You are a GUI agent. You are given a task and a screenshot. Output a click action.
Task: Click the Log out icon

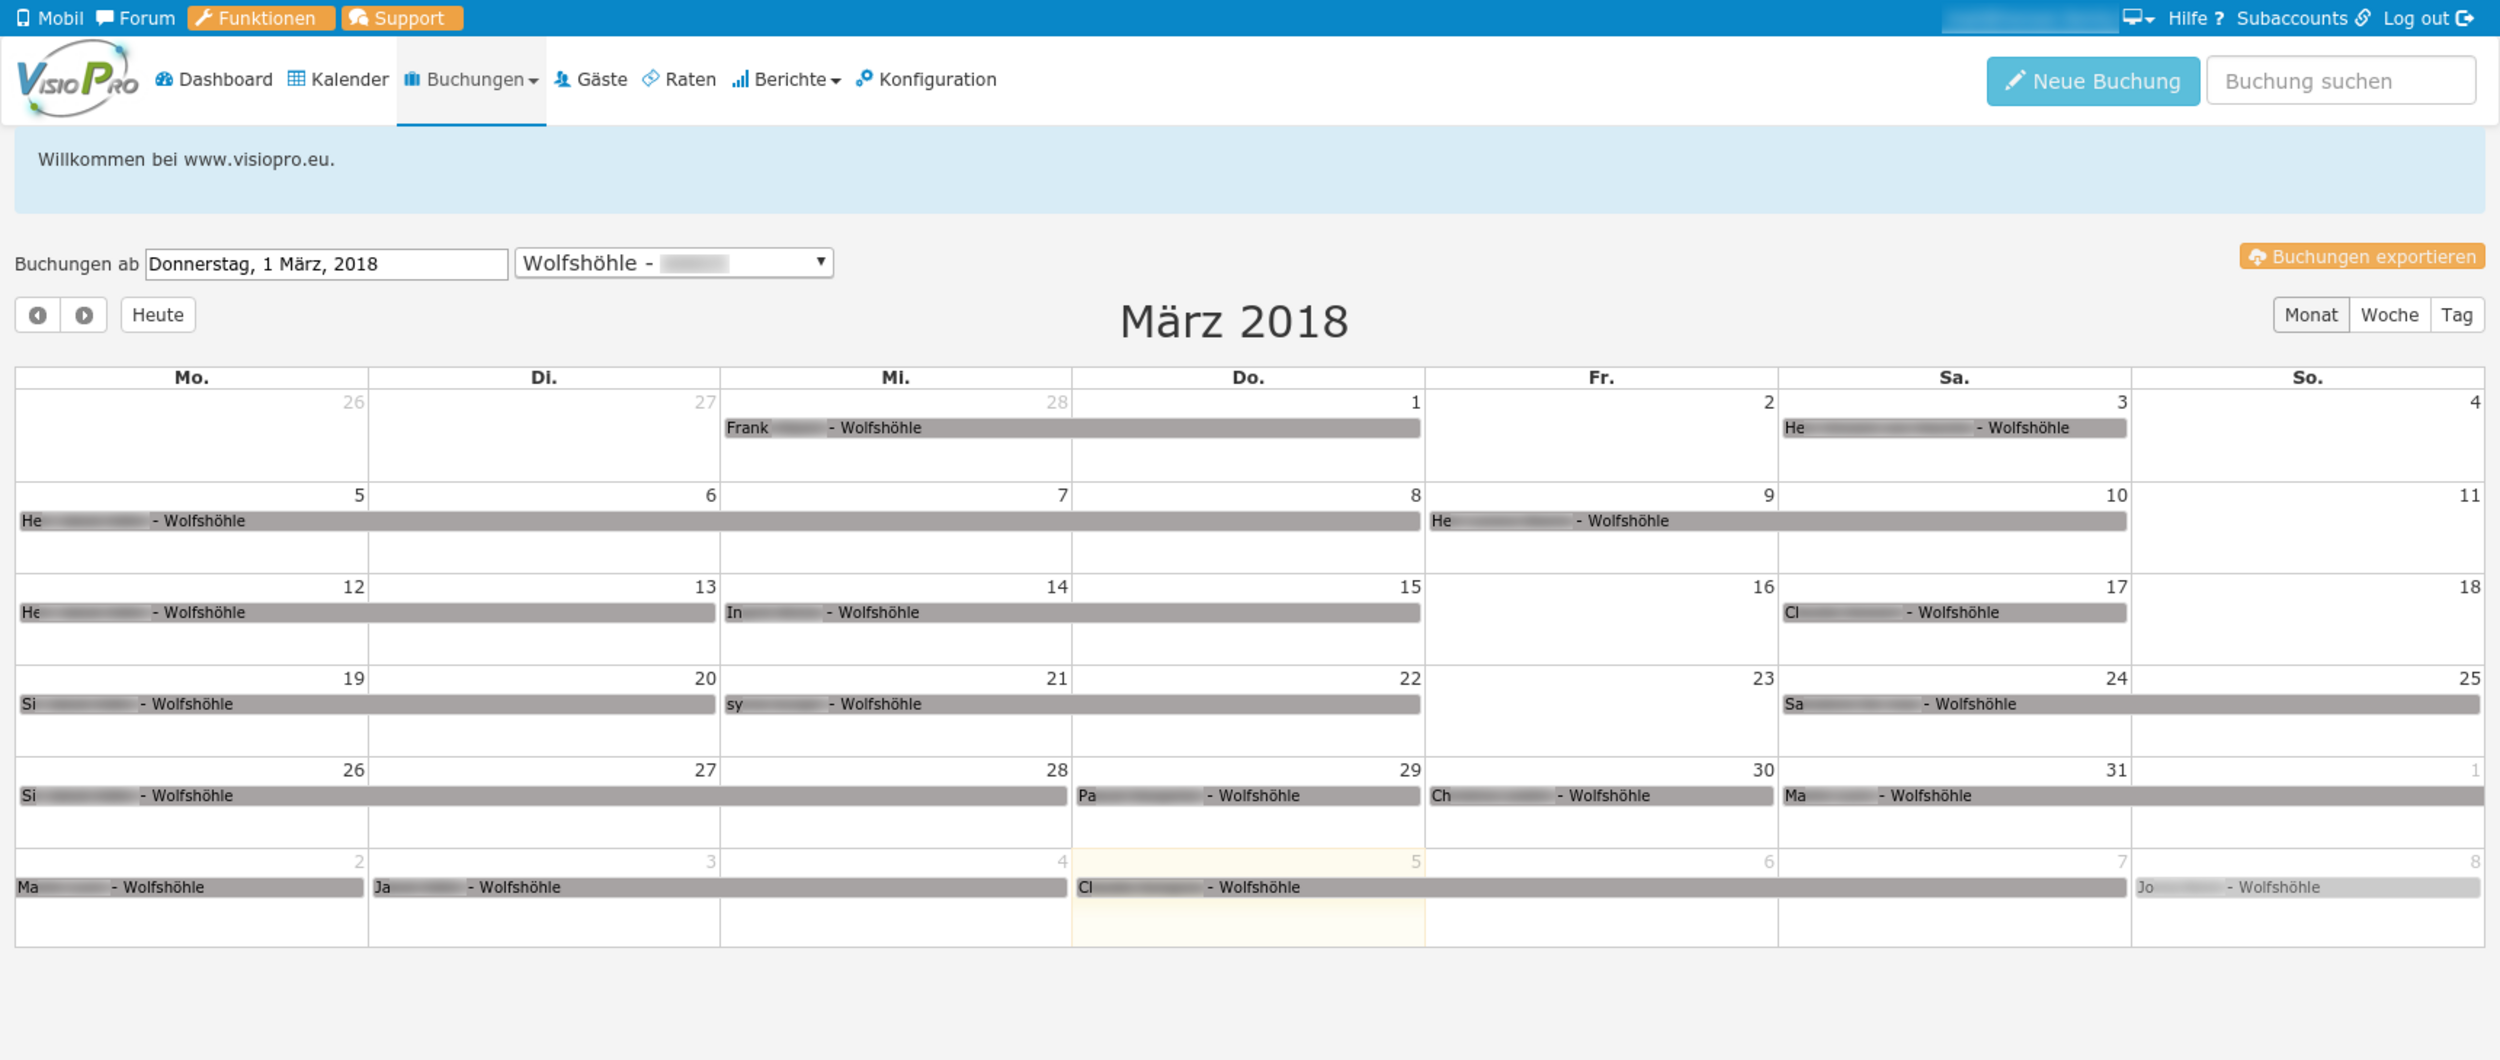click(x=2465, y=18)
